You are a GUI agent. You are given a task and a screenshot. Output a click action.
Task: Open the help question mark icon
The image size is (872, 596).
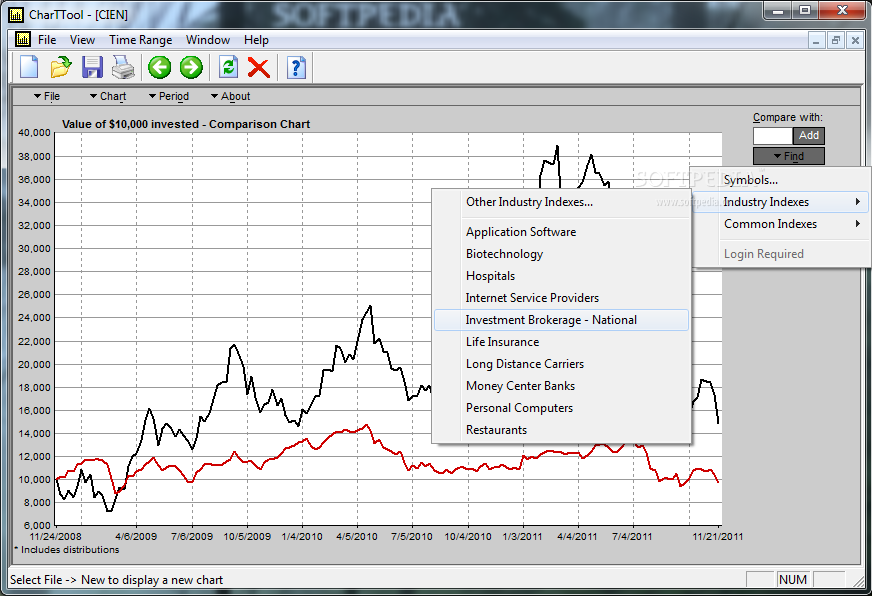click(x=296, y=67)
